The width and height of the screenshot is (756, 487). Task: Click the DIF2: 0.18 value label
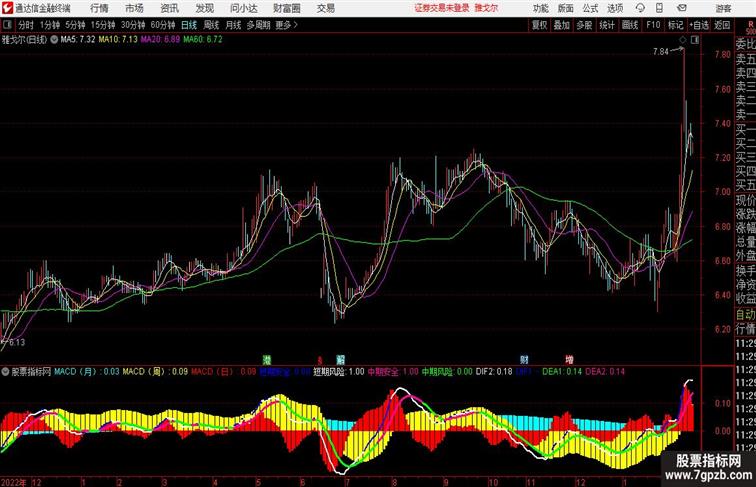(494, 372)
